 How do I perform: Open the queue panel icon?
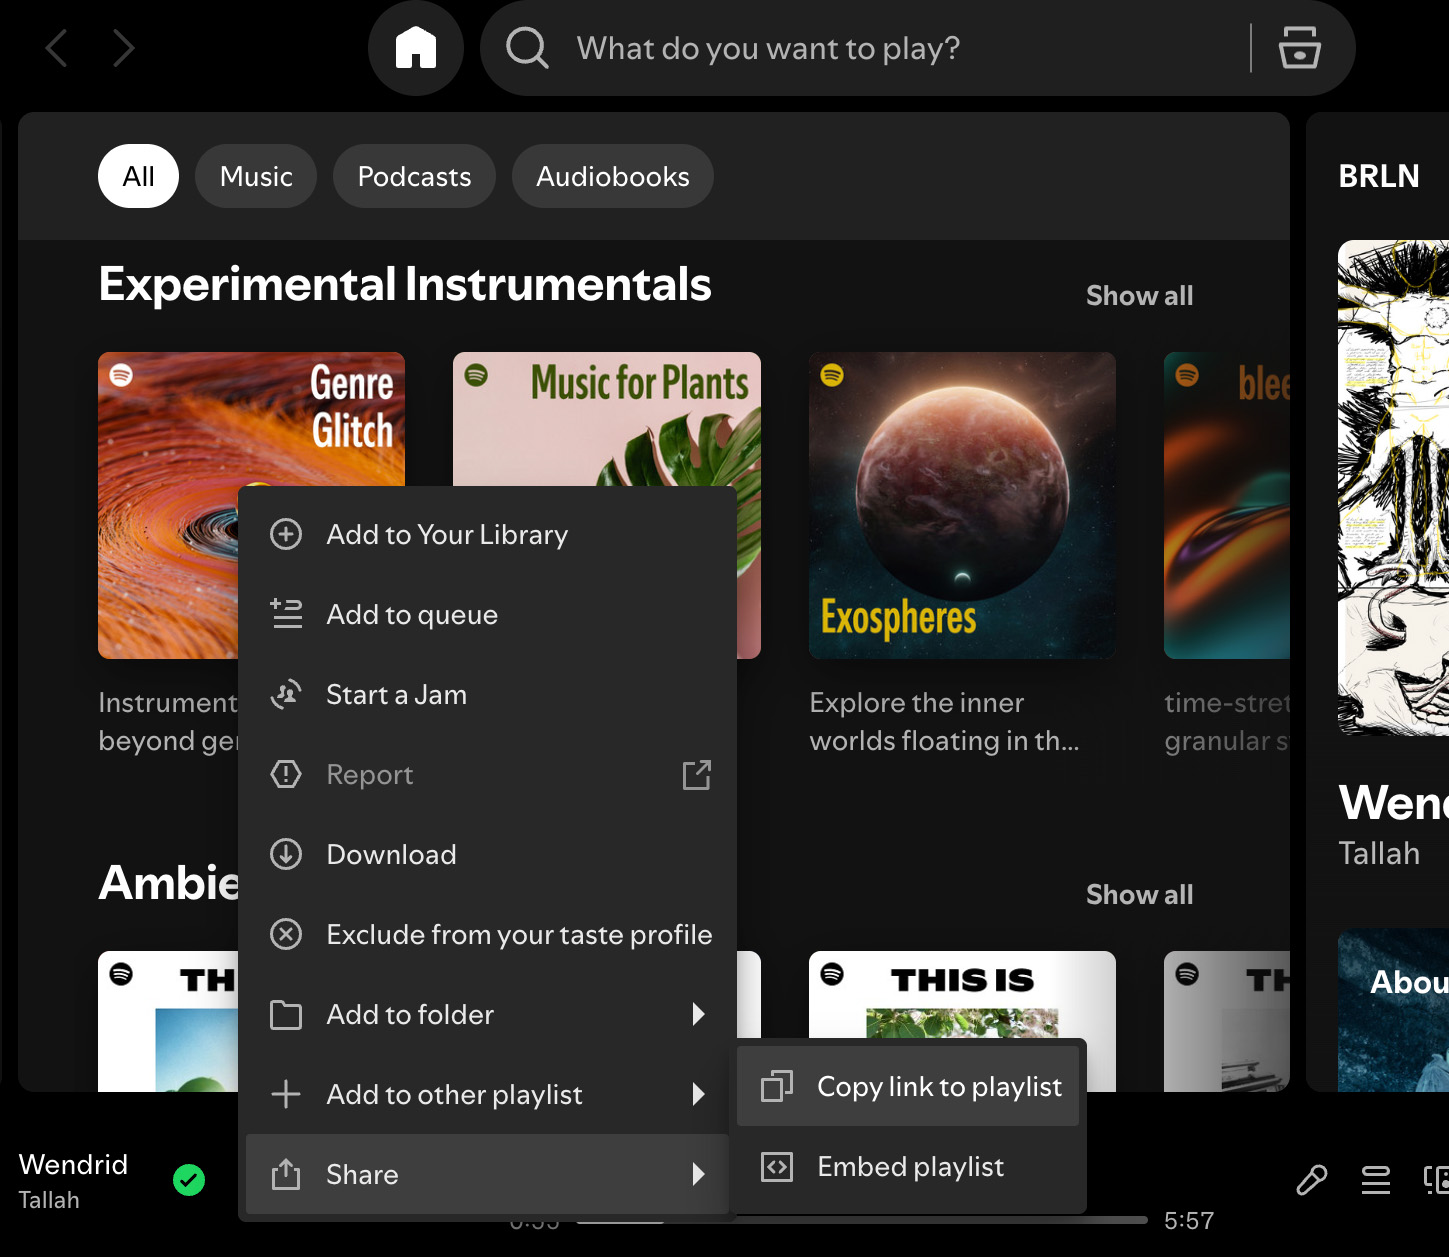1376,1181
